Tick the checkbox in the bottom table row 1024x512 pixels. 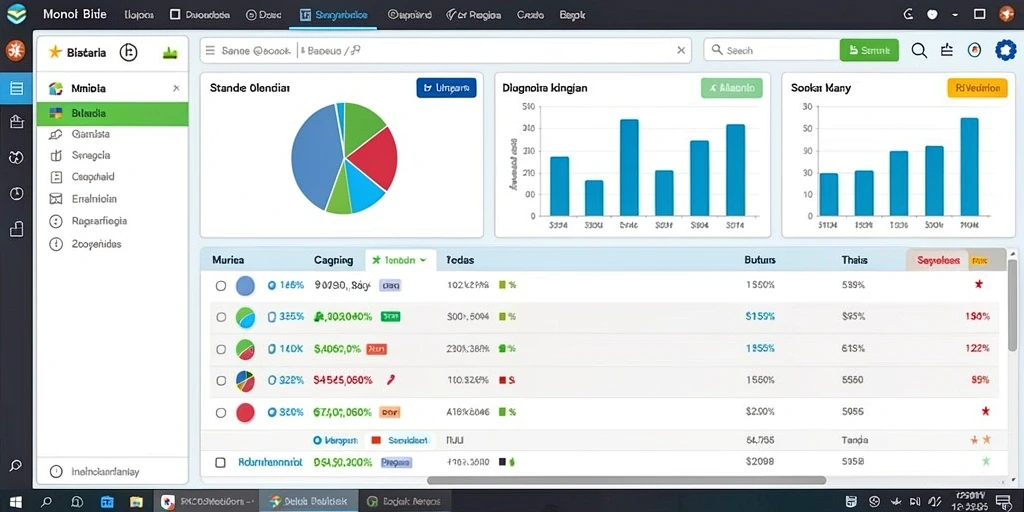click(x=221, y=462)
